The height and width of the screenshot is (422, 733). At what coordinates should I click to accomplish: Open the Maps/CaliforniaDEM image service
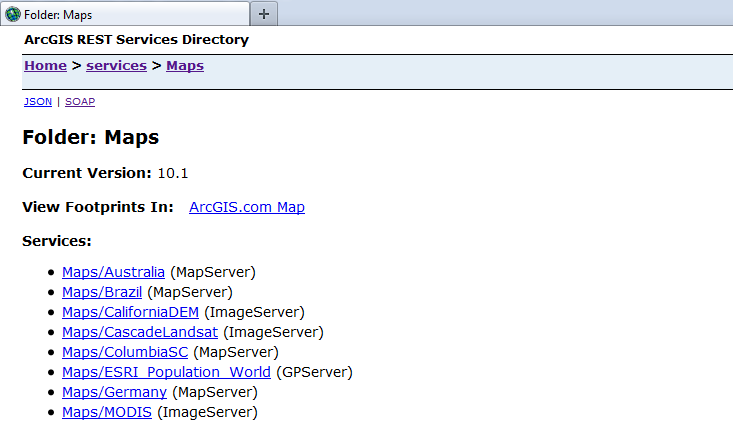click(x=130, y=312)
